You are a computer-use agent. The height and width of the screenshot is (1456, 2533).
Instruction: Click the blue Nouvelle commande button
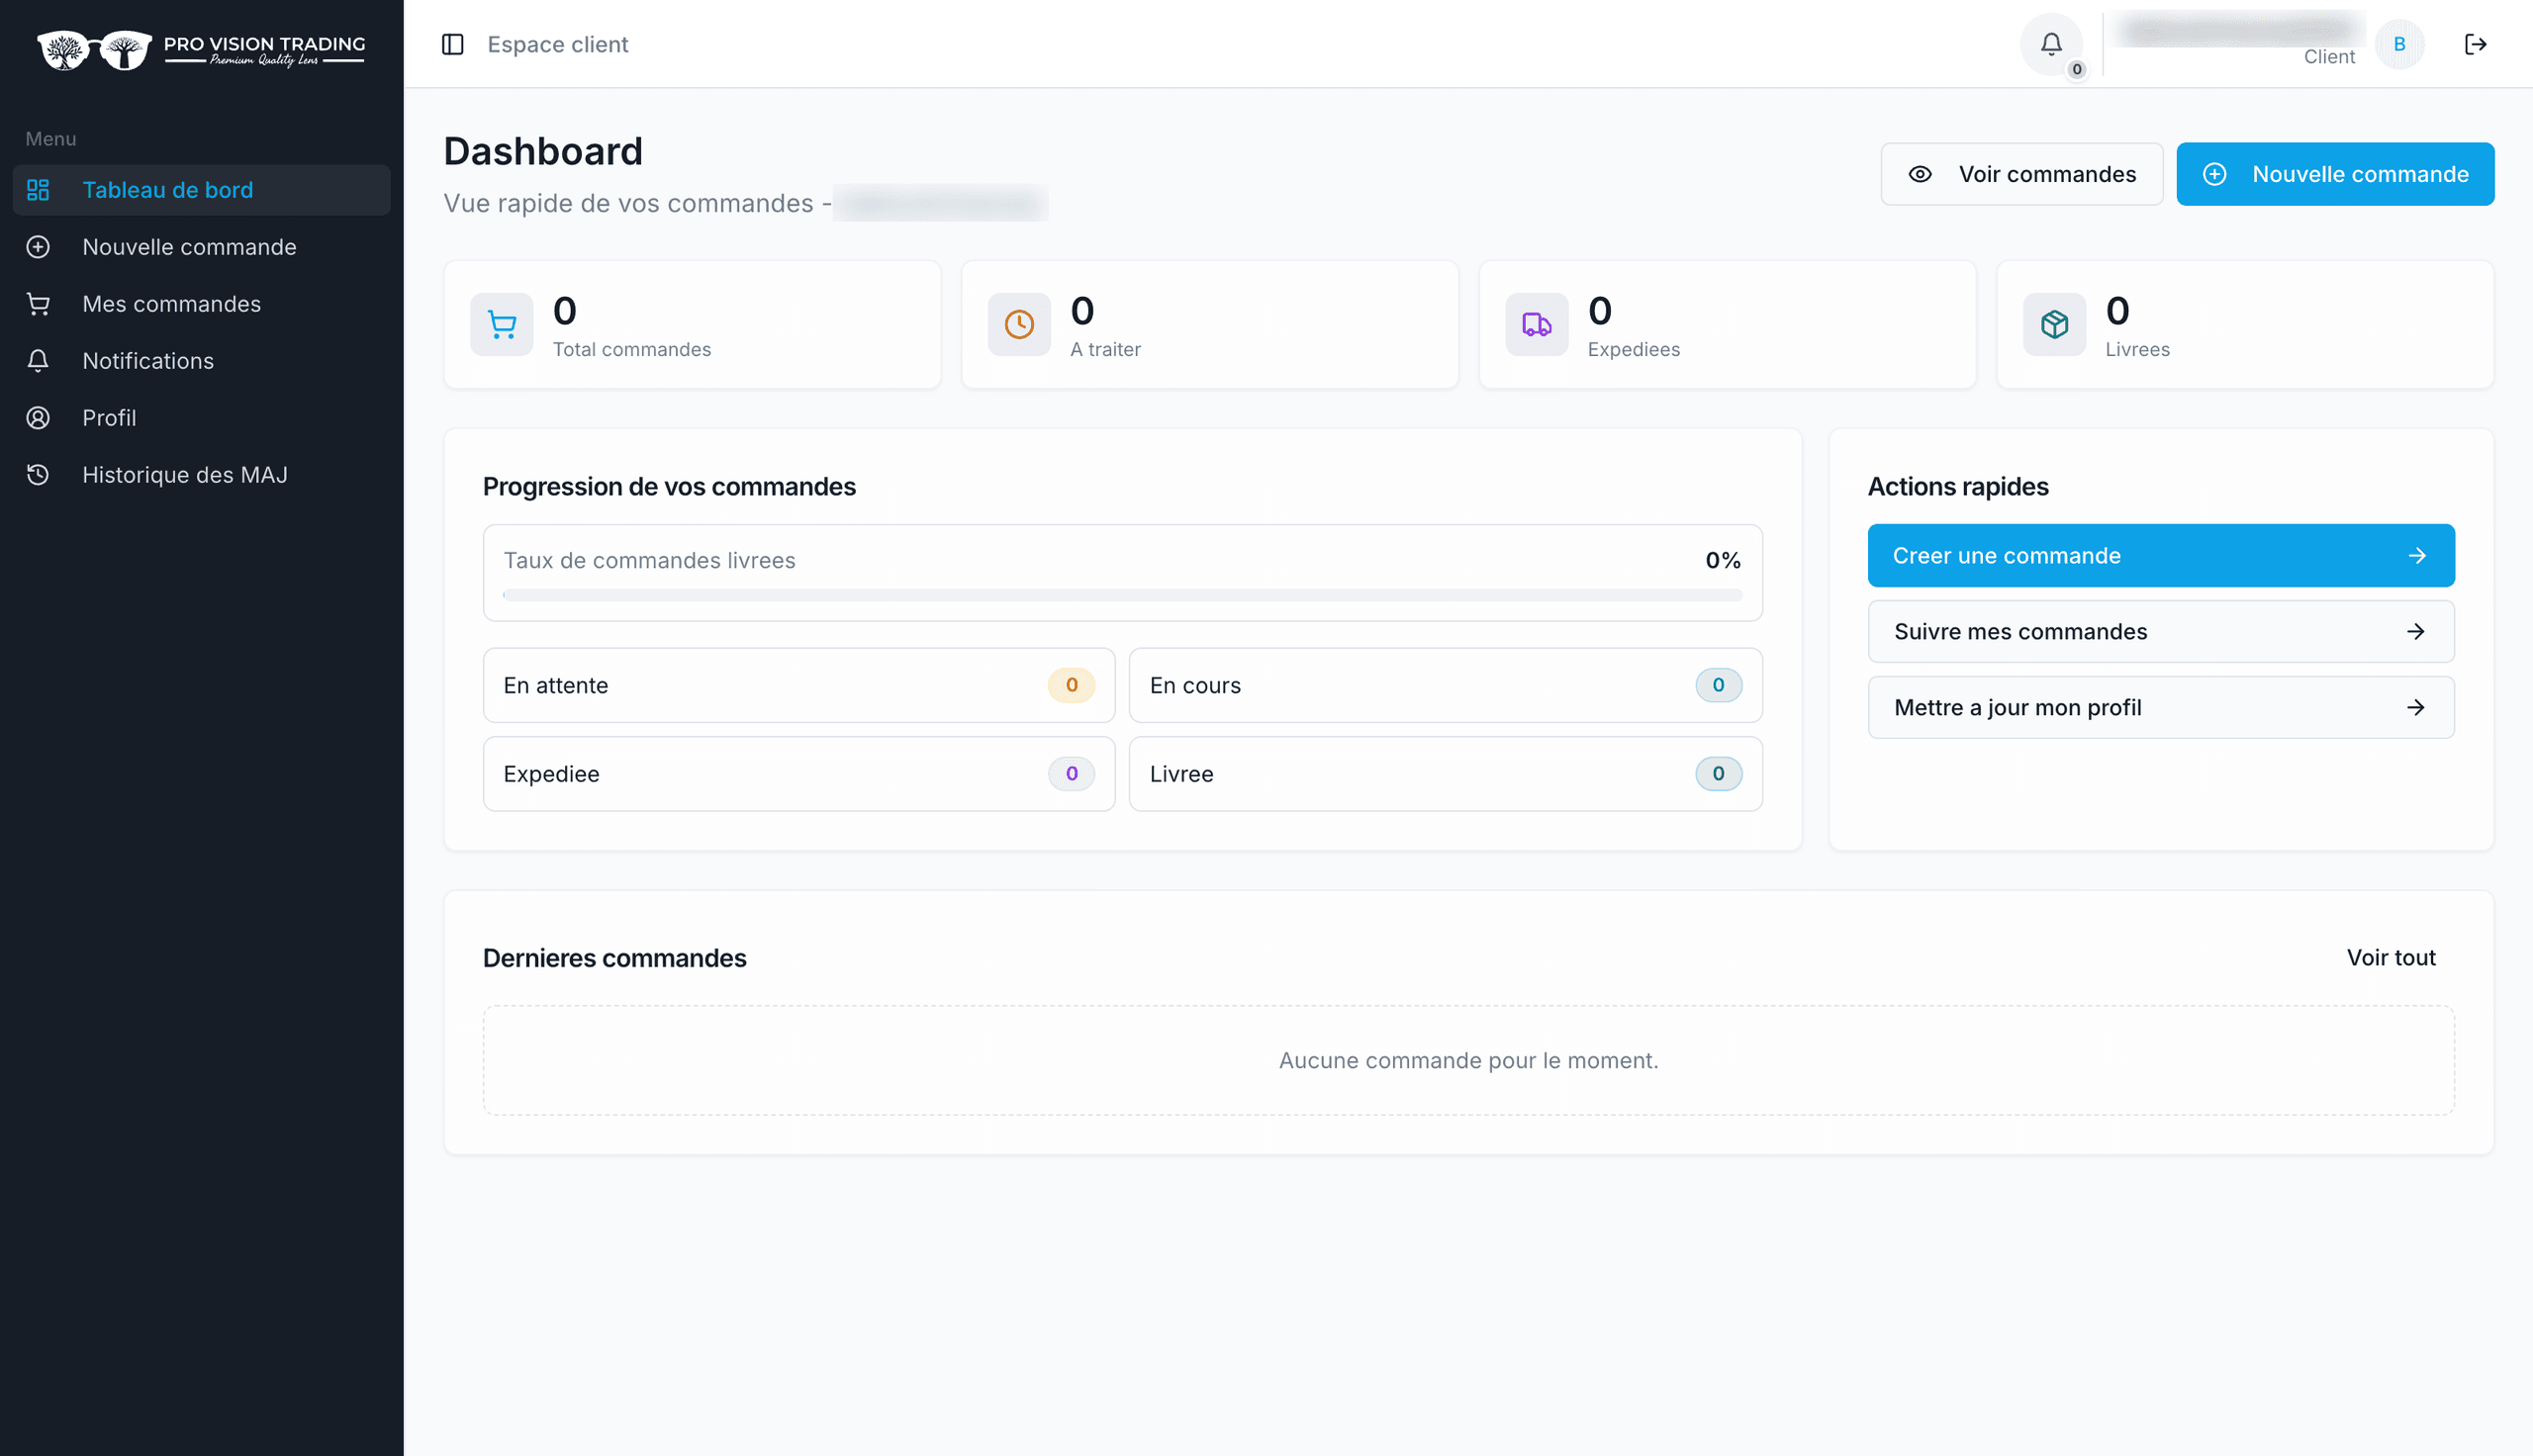pyautogui.click(x=2335, y=174)
